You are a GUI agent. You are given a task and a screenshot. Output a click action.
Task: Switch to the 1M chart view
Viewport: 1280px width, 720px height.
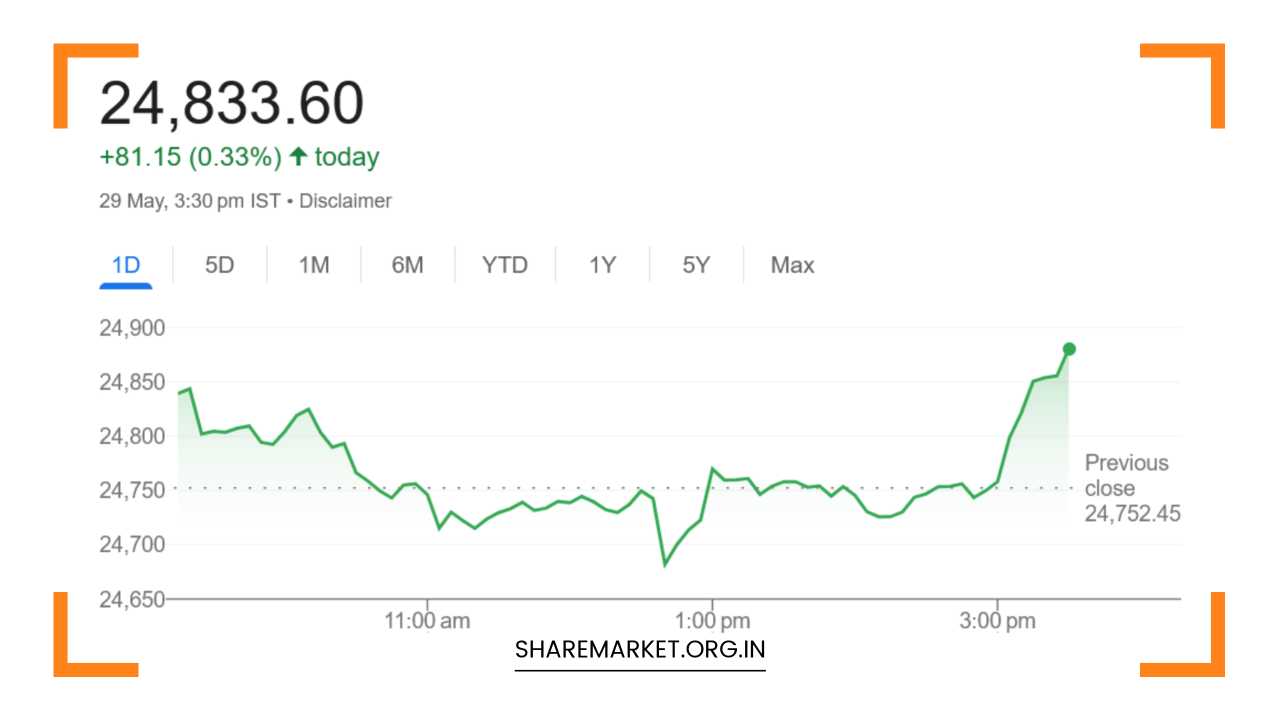click(312, 265)
